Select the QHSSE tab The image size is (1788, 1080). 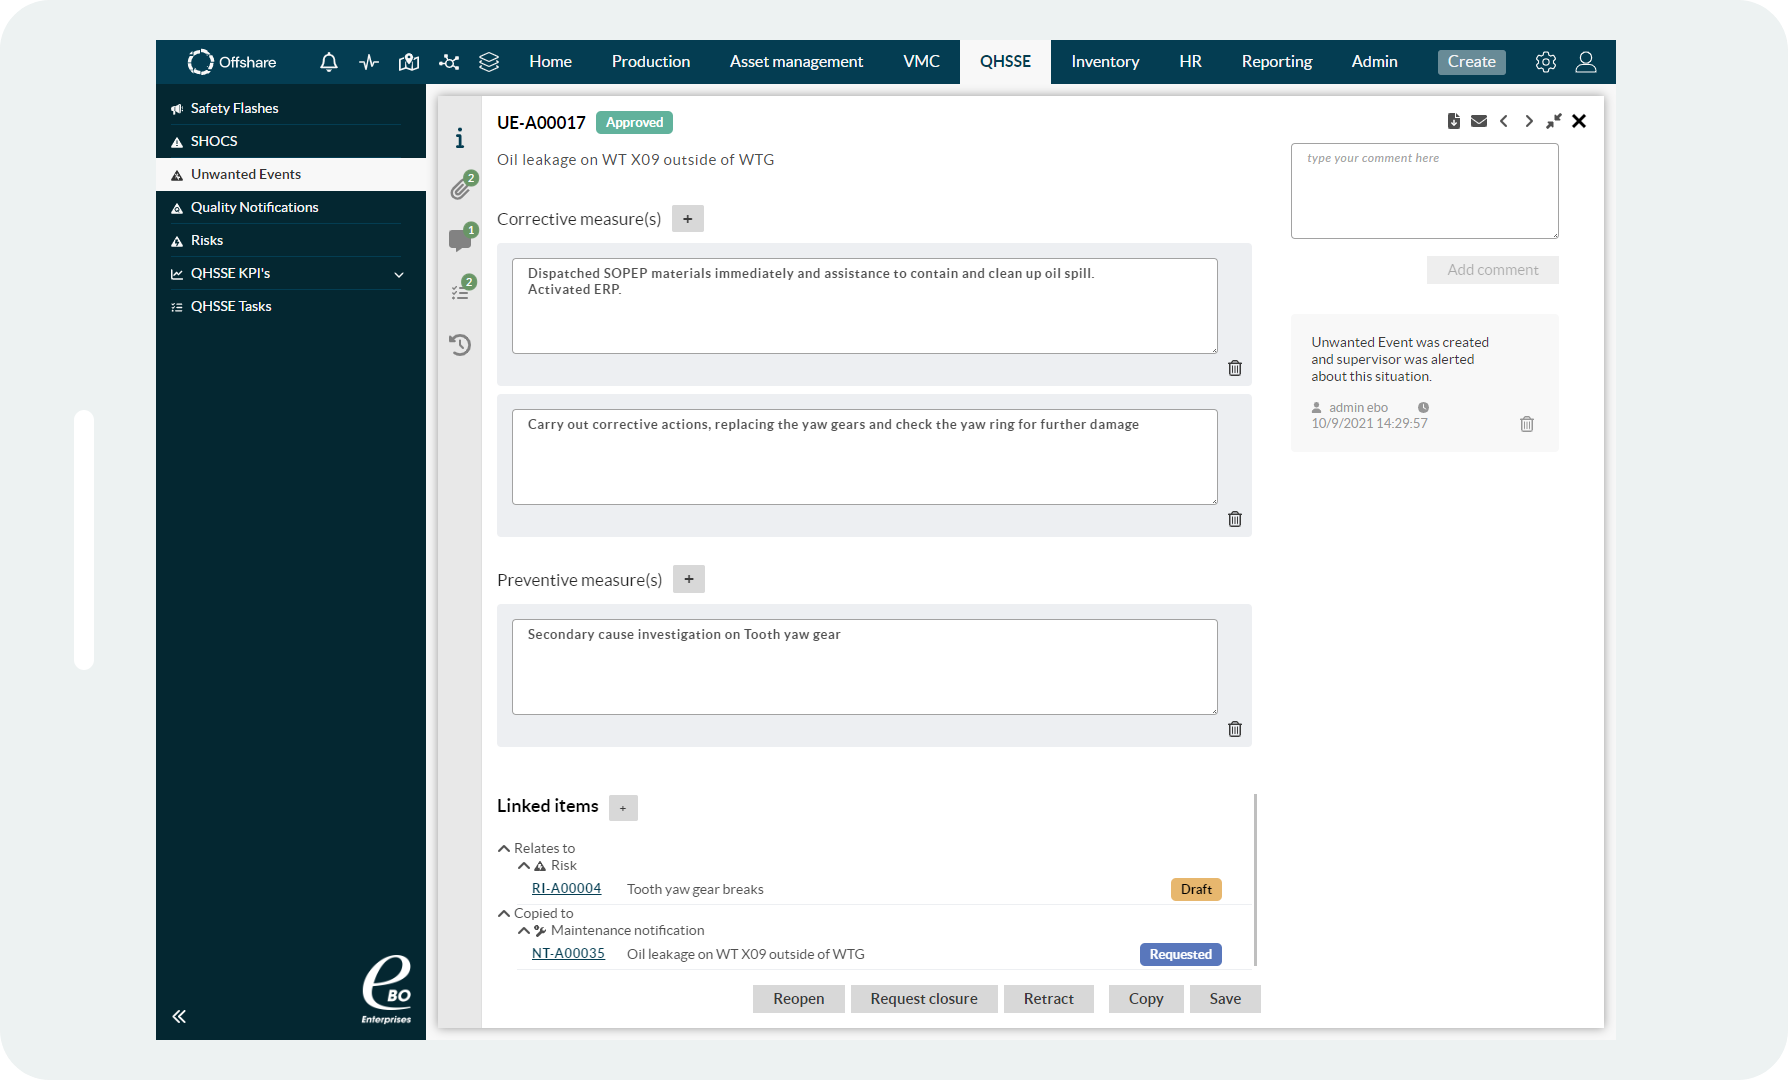(1005, 62)
